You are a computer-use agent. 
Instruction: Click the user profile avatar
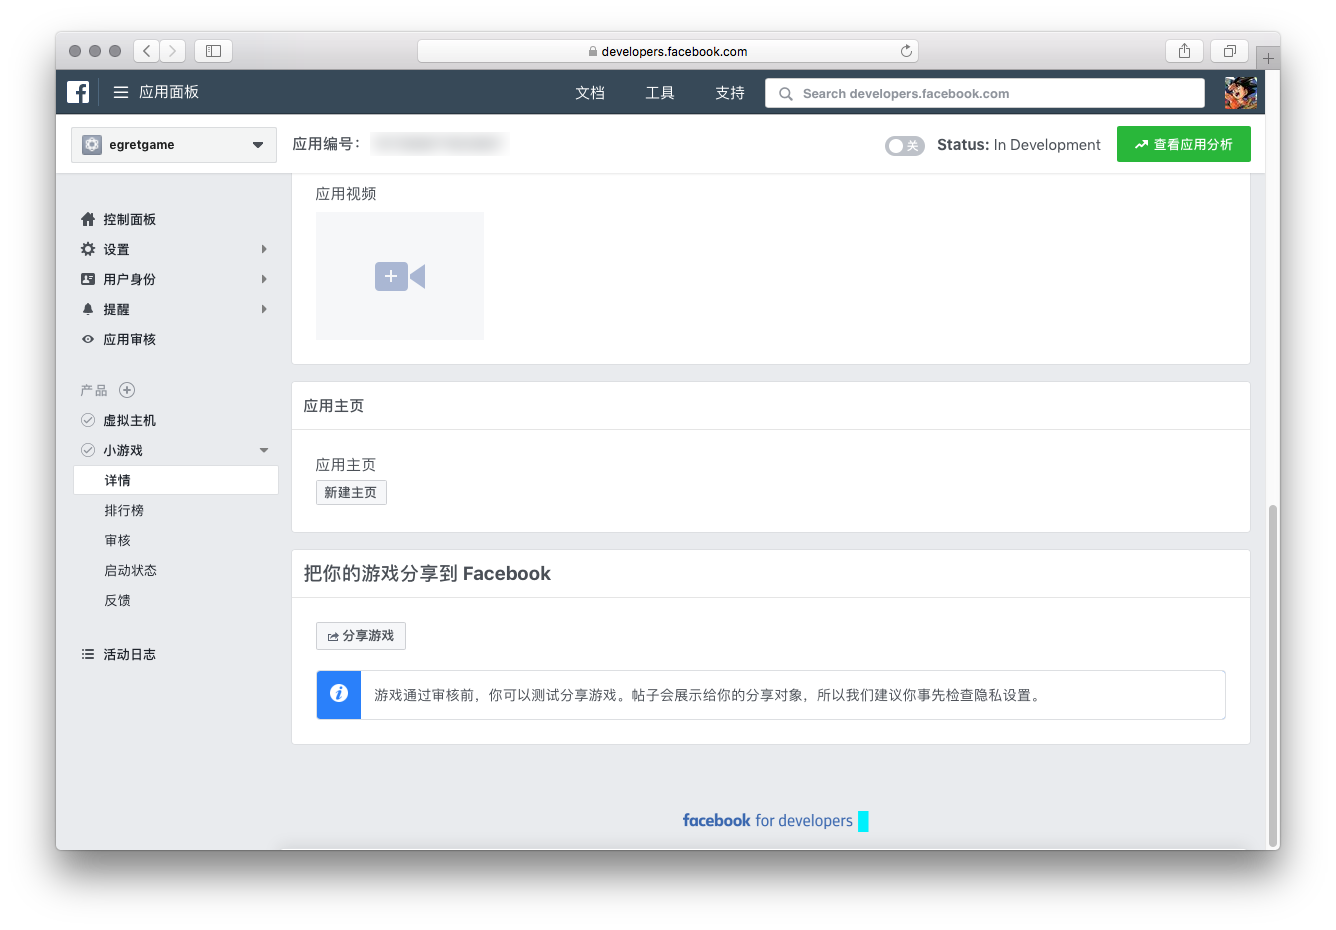(x=1241, y=93)
